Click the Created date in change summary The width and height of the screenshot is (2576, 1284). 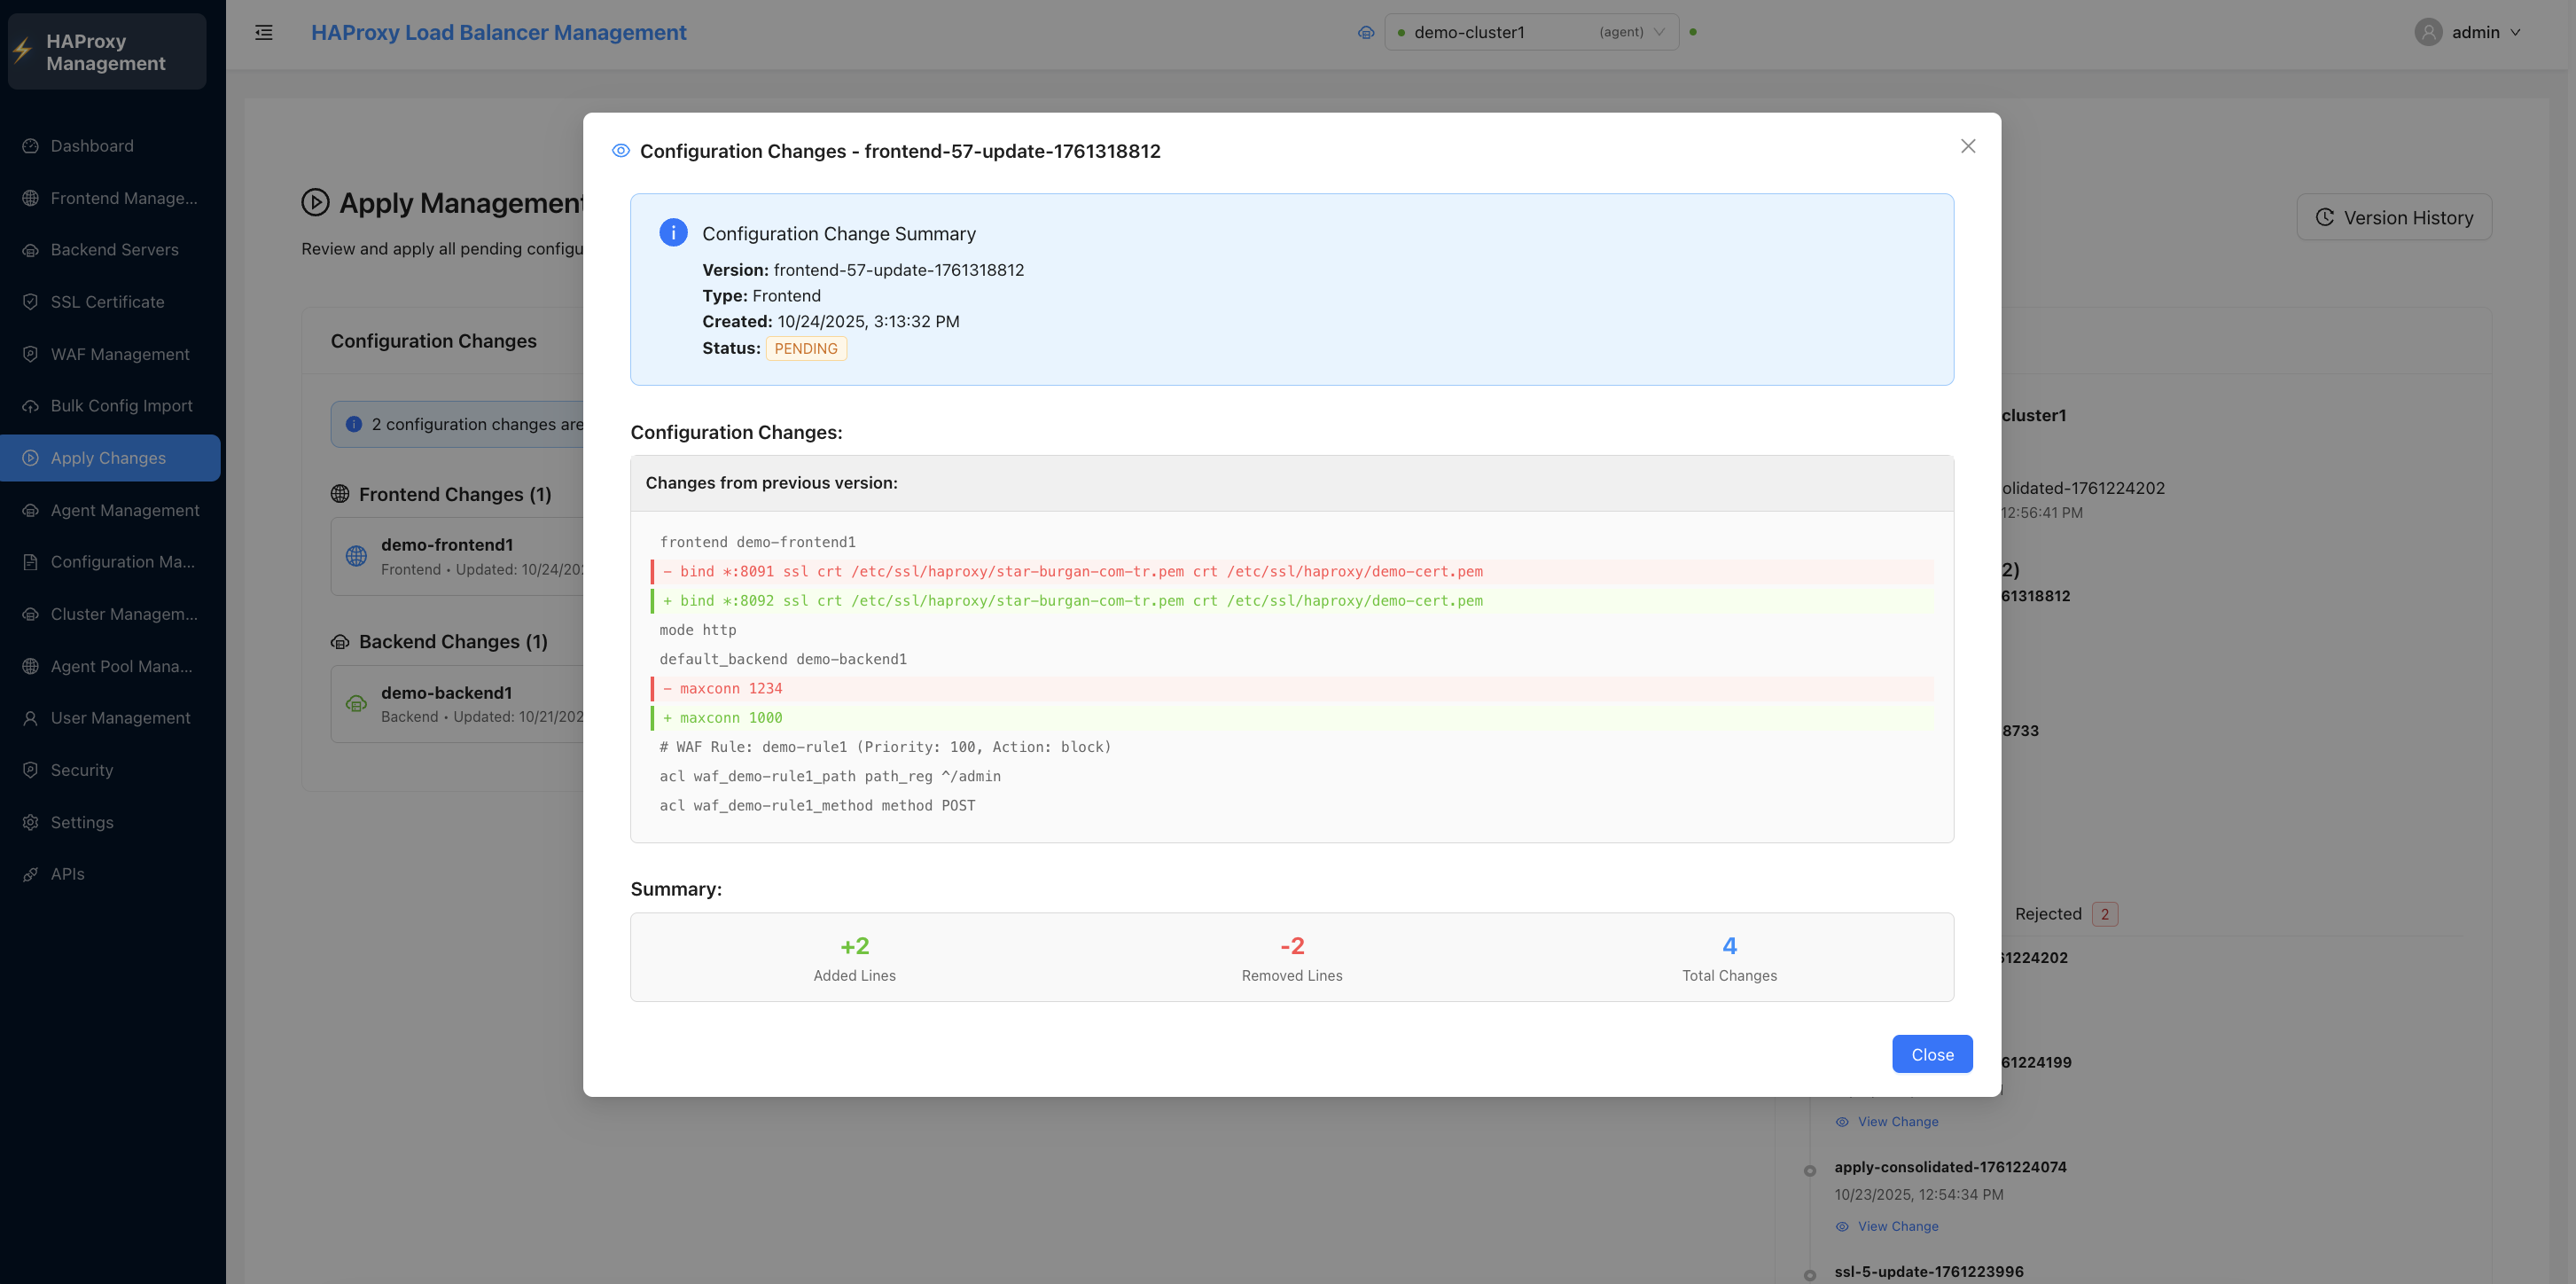(x=868, y=322)
